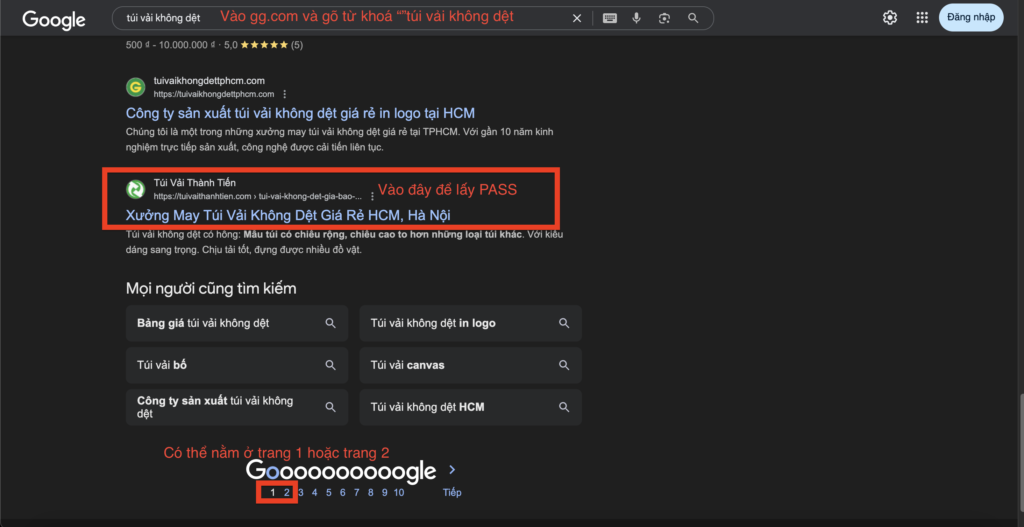Go to results page 6
The height and width of the screenshot is (527, 1024).
(342, 492)
